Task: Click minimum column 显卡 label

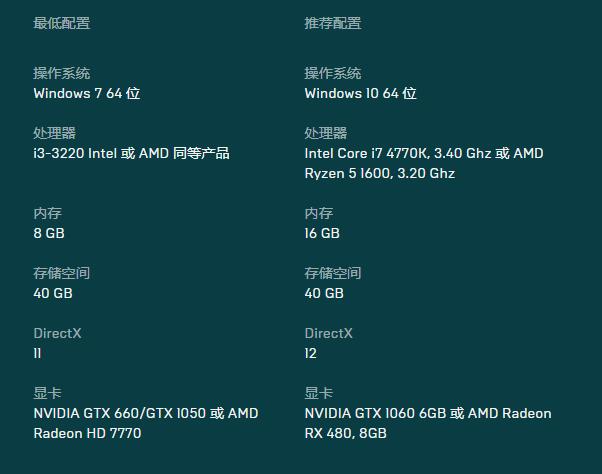Action: click(x=48, y=393)
